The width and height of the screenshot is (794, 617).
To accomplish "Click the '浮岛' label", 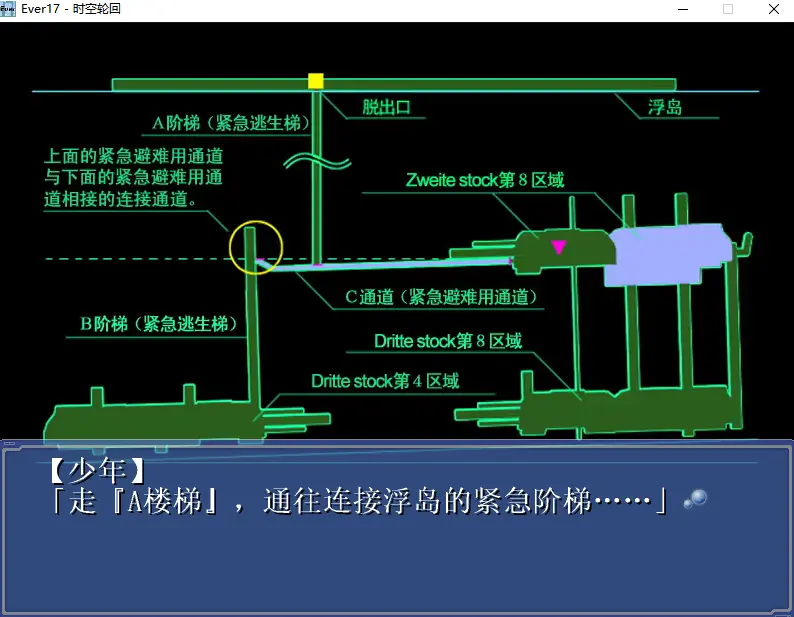I will tap(665, 107).
